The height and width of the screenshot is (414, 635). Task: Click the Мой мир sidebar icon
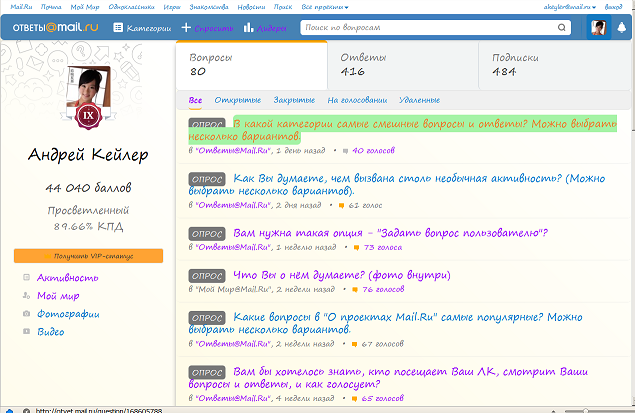click(26, 296)
